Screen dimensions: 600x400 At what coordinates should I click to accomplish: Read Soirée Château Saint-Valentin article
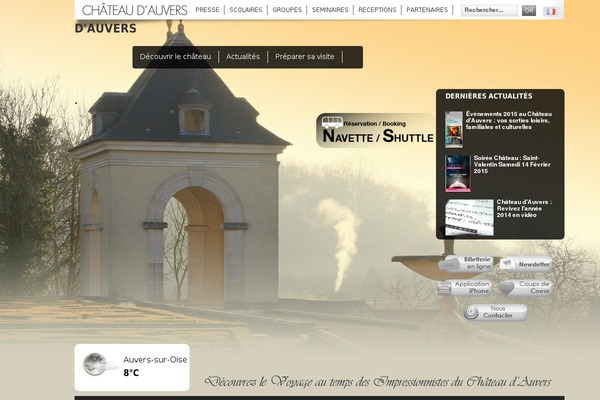click(512, 165)
